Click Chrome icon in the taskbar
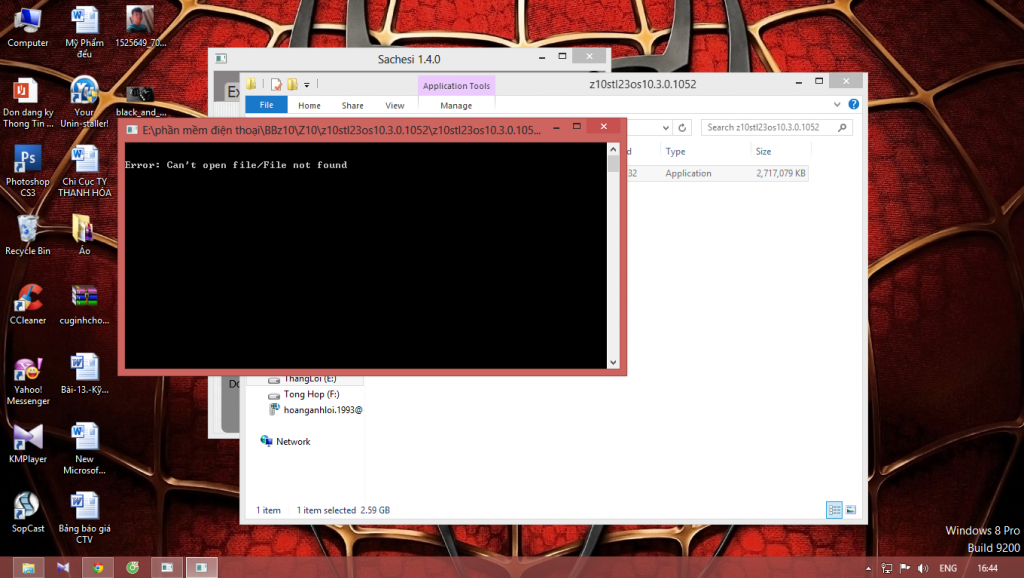1024x578 pixels. point(98,567)
